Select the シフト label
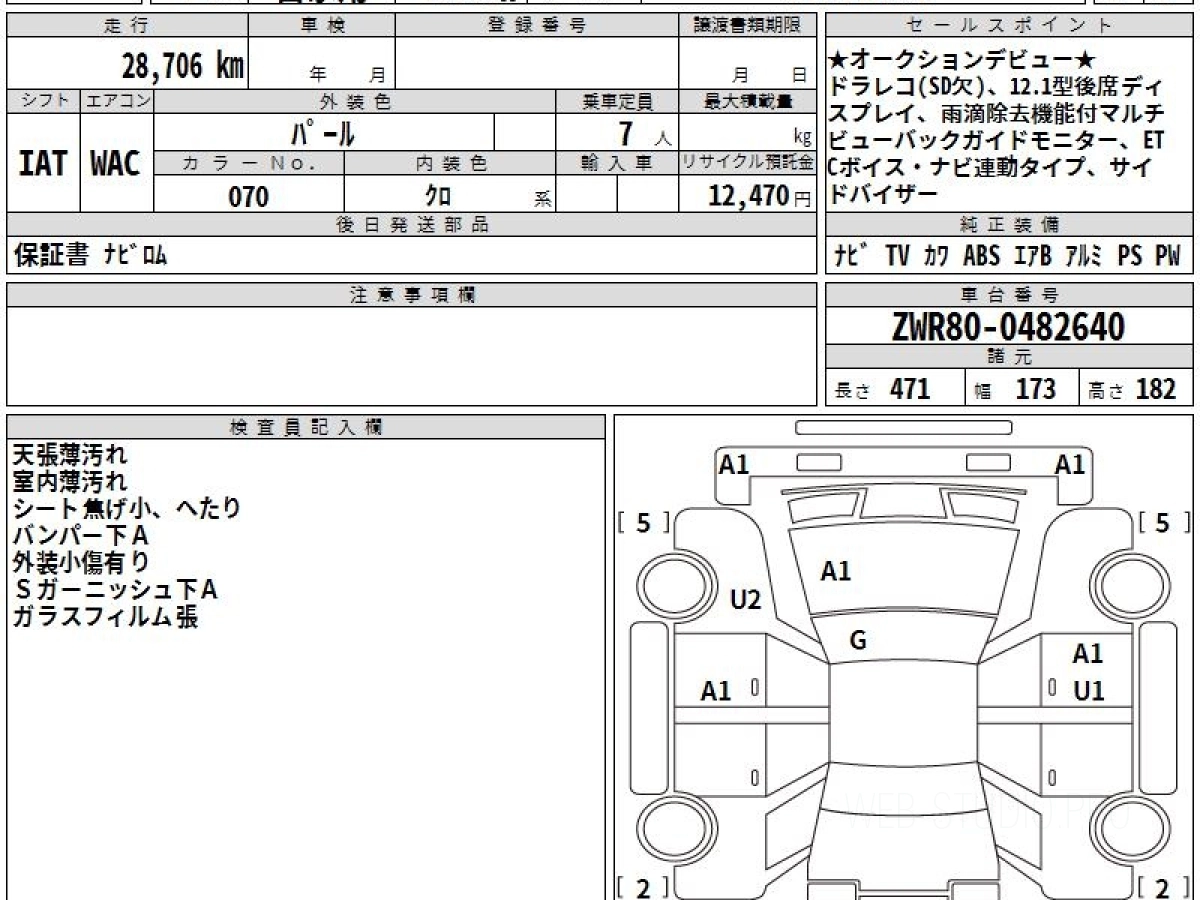This screenshot has width=1200, height=900. (x=44, y=101)
